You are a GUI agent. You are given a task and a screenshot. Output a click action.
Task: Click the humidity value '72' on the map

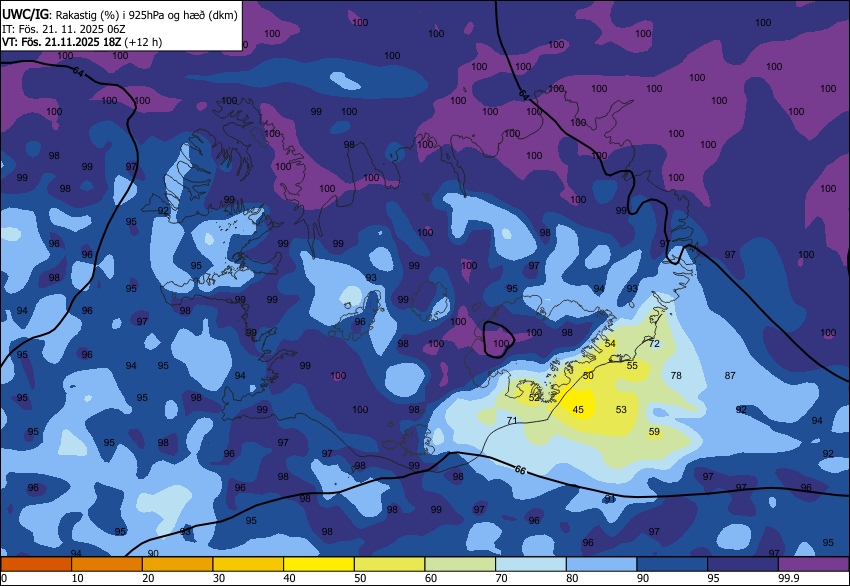coord(654,343)
